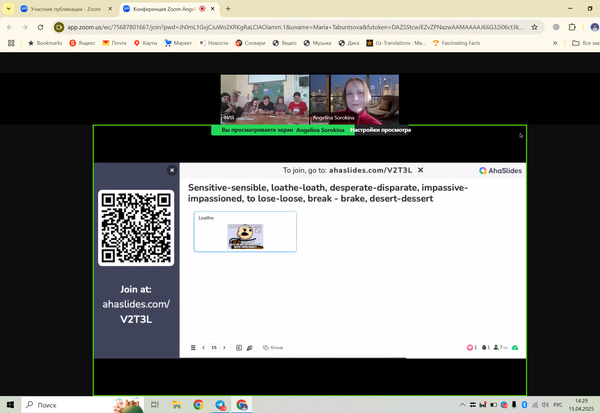Click the Group icon in slide toolbar
600x413 pixels.
273,347
